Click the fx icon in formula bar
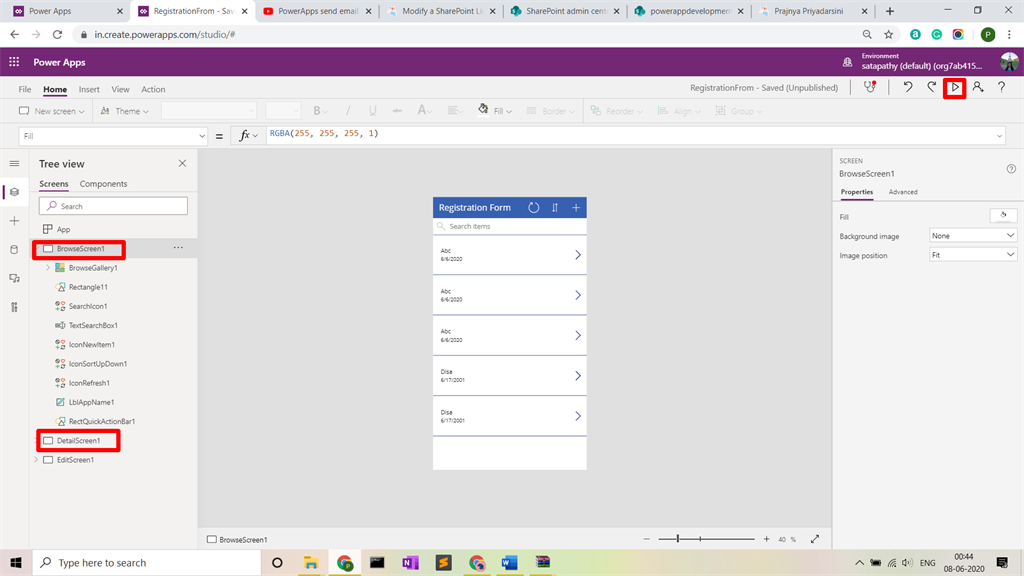Image resolution: width=1024 pixels, height=576 pixels. [247, 133]
